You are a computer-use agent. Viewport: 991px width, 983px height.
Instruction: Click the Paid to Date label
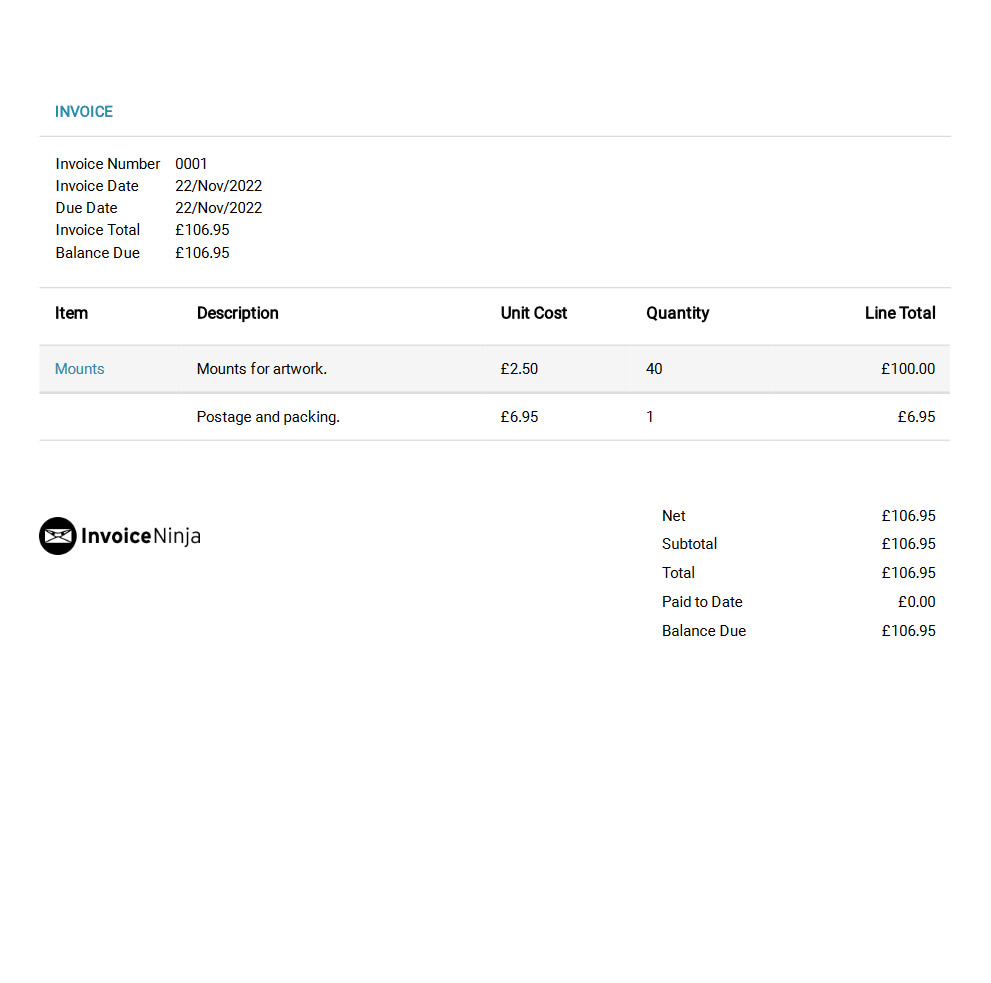[x=702, y=602]
